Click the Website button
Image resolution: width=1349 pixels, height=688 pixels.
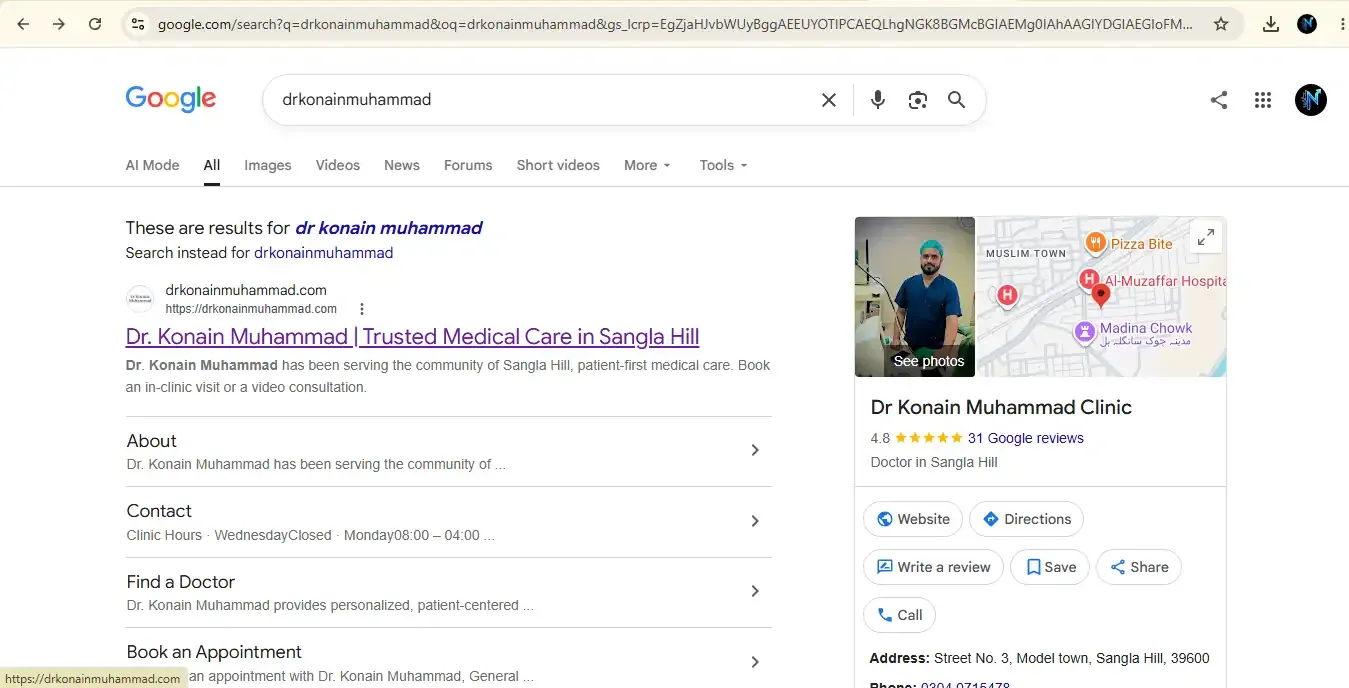pos(913,519)
